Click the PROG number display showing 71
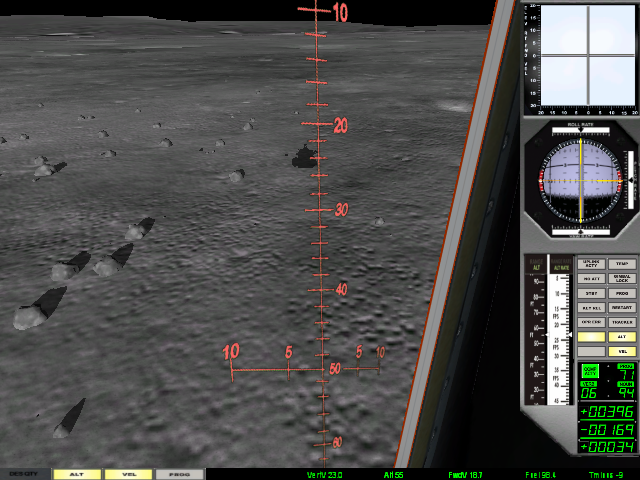640x480 pixels. [626, 375]
